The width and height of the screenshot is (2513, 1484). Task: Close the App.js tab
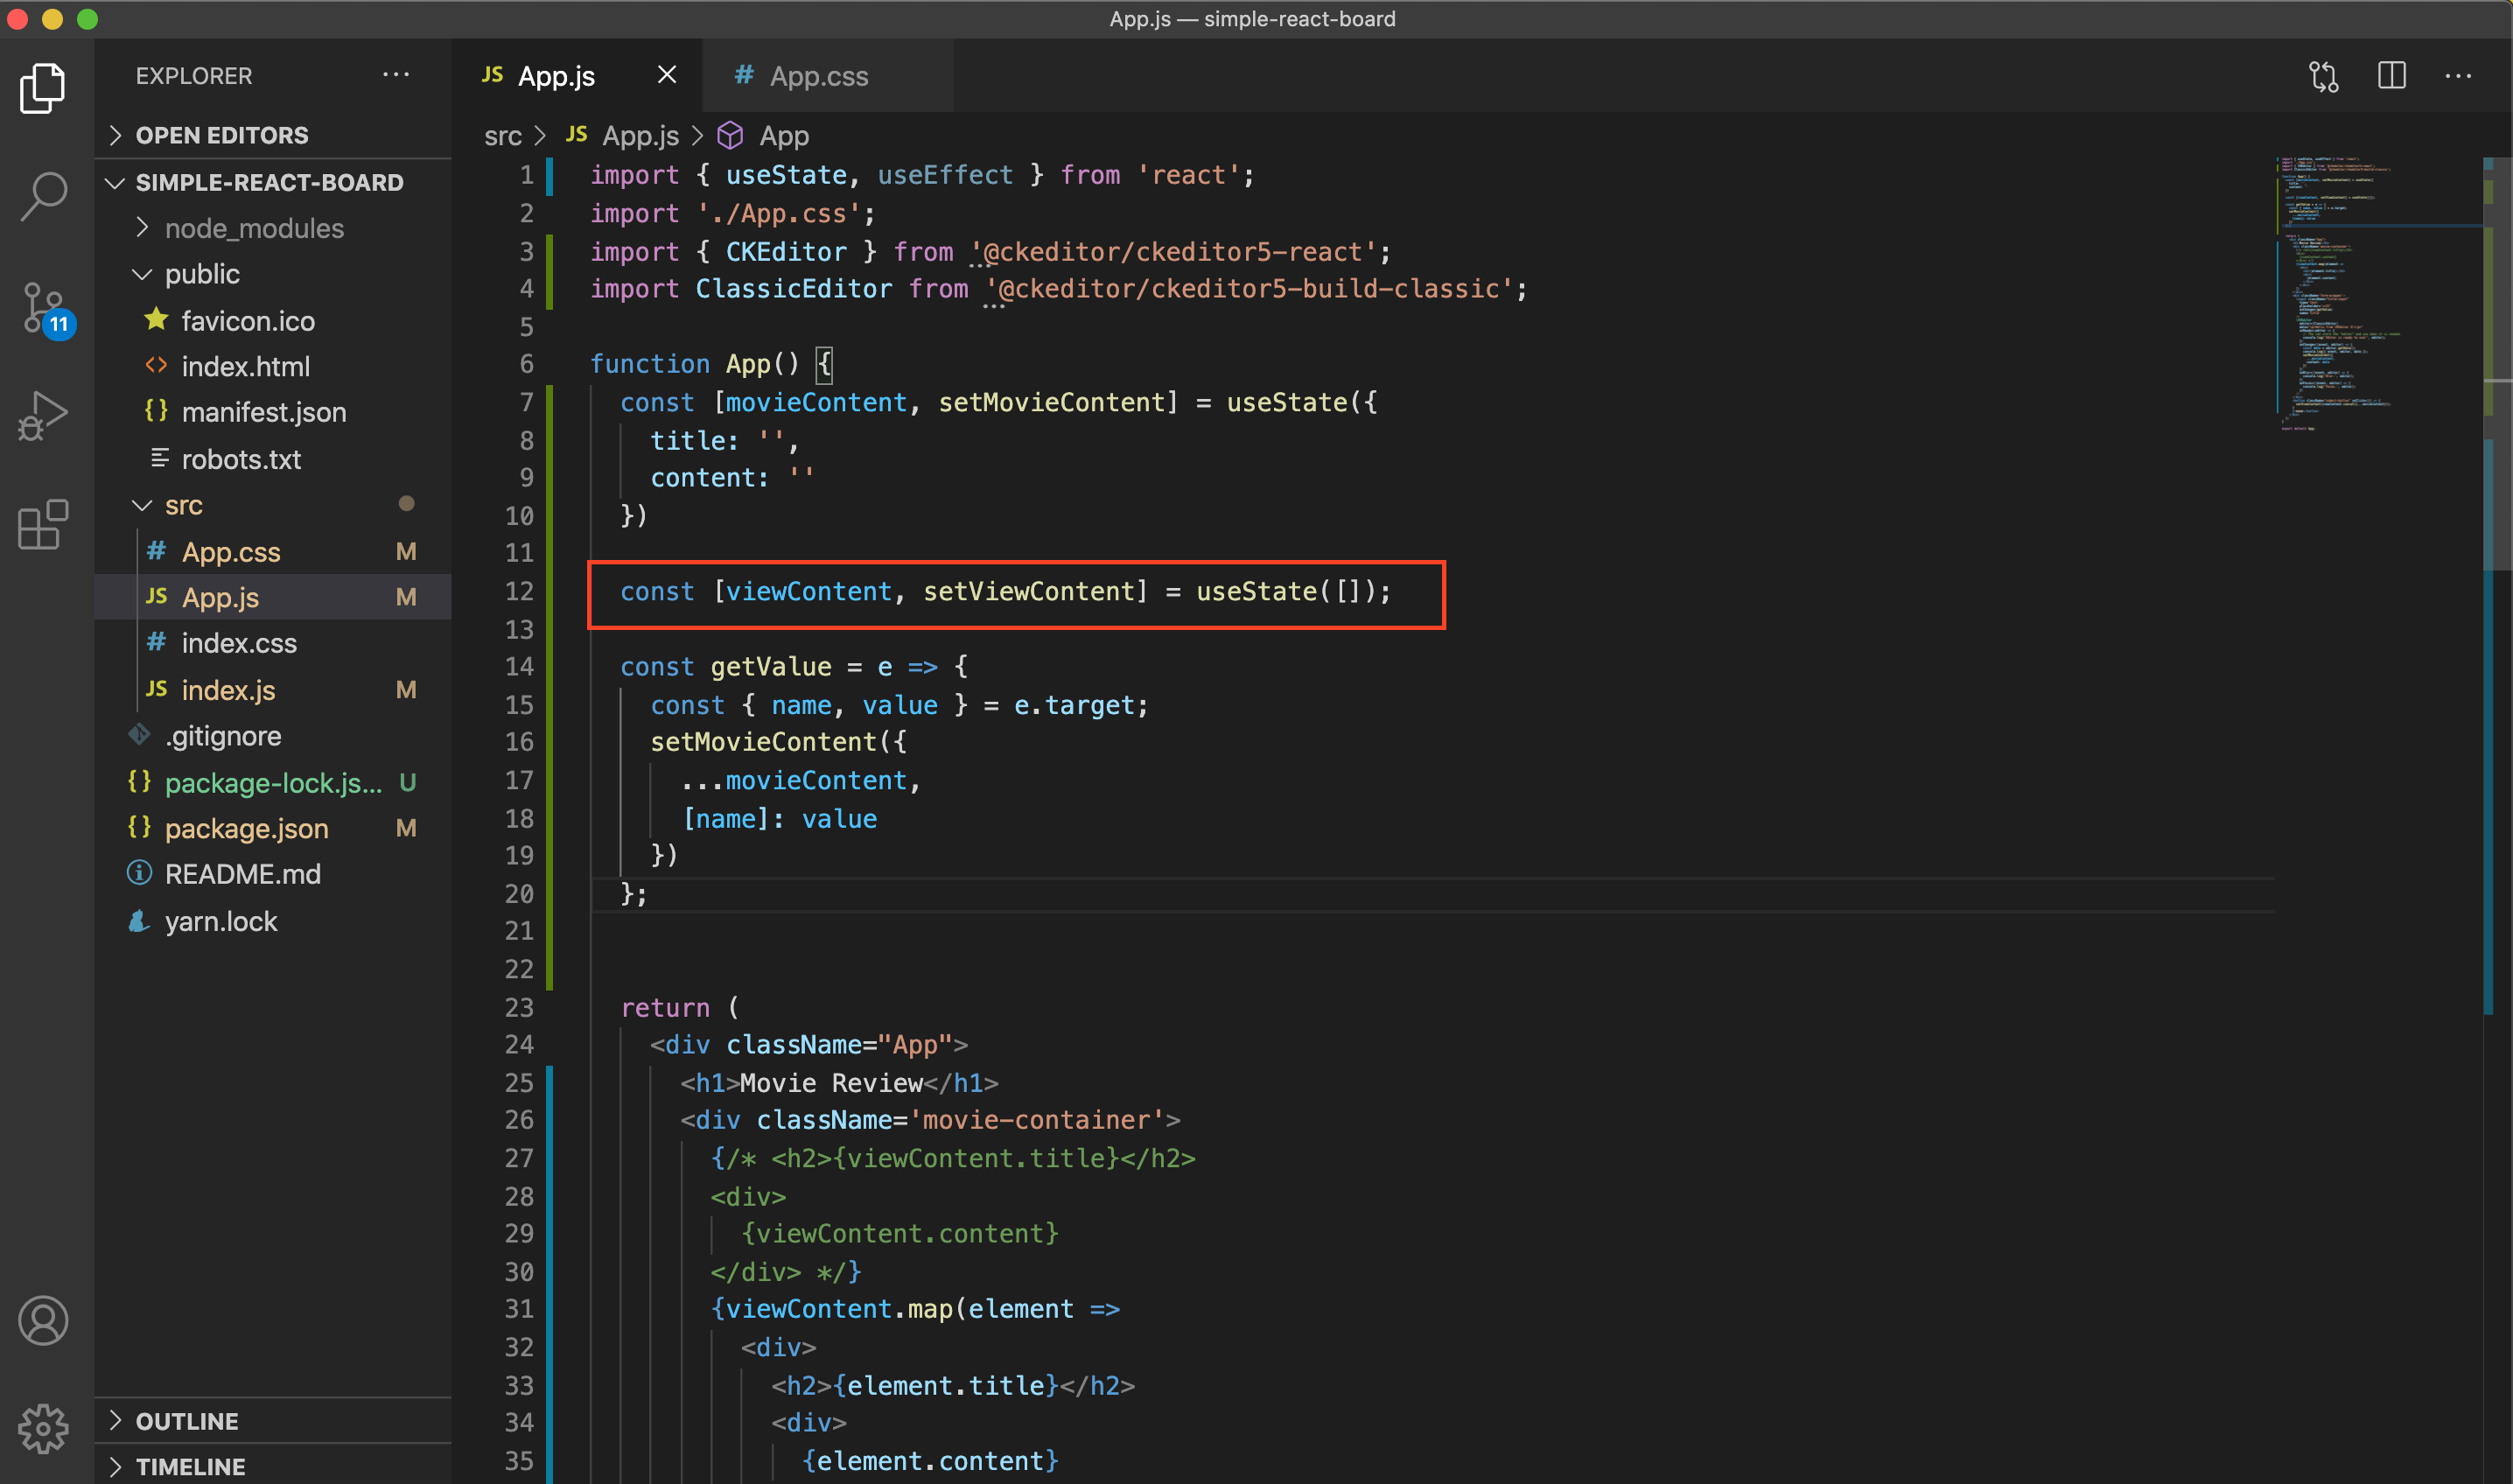coord(667,76)
